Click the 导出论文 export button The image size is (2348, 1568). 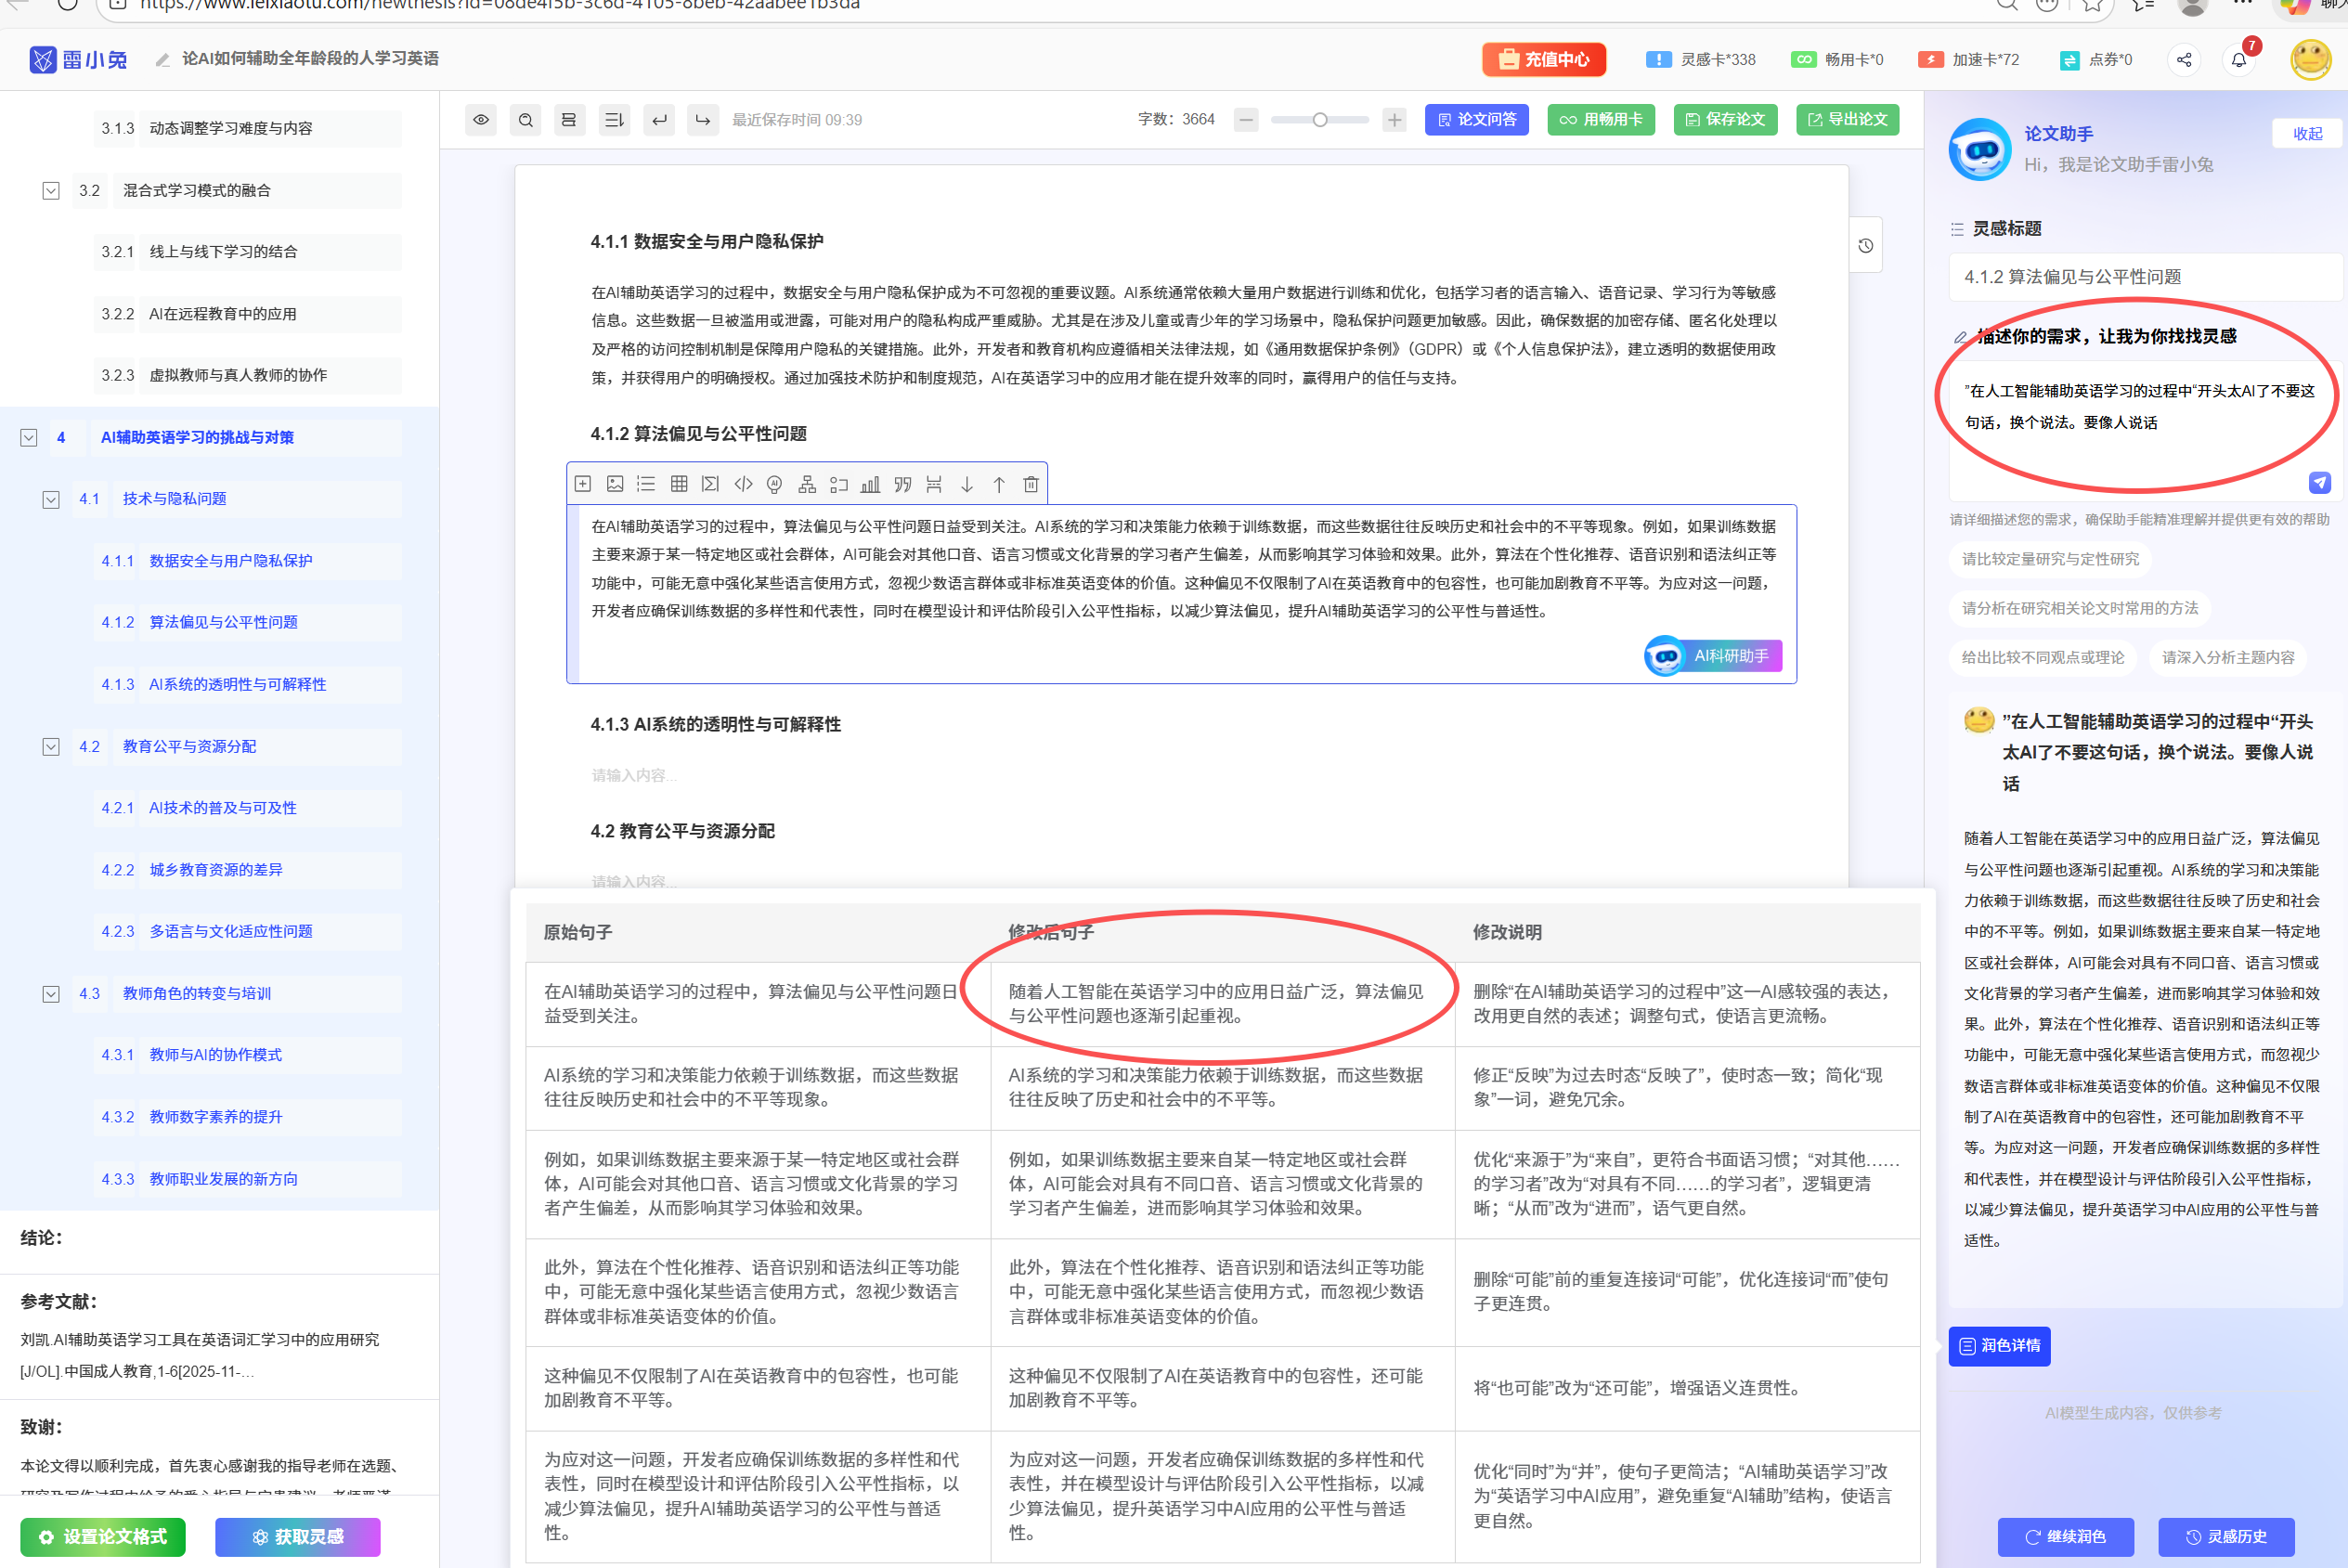tap(1847, 120)
